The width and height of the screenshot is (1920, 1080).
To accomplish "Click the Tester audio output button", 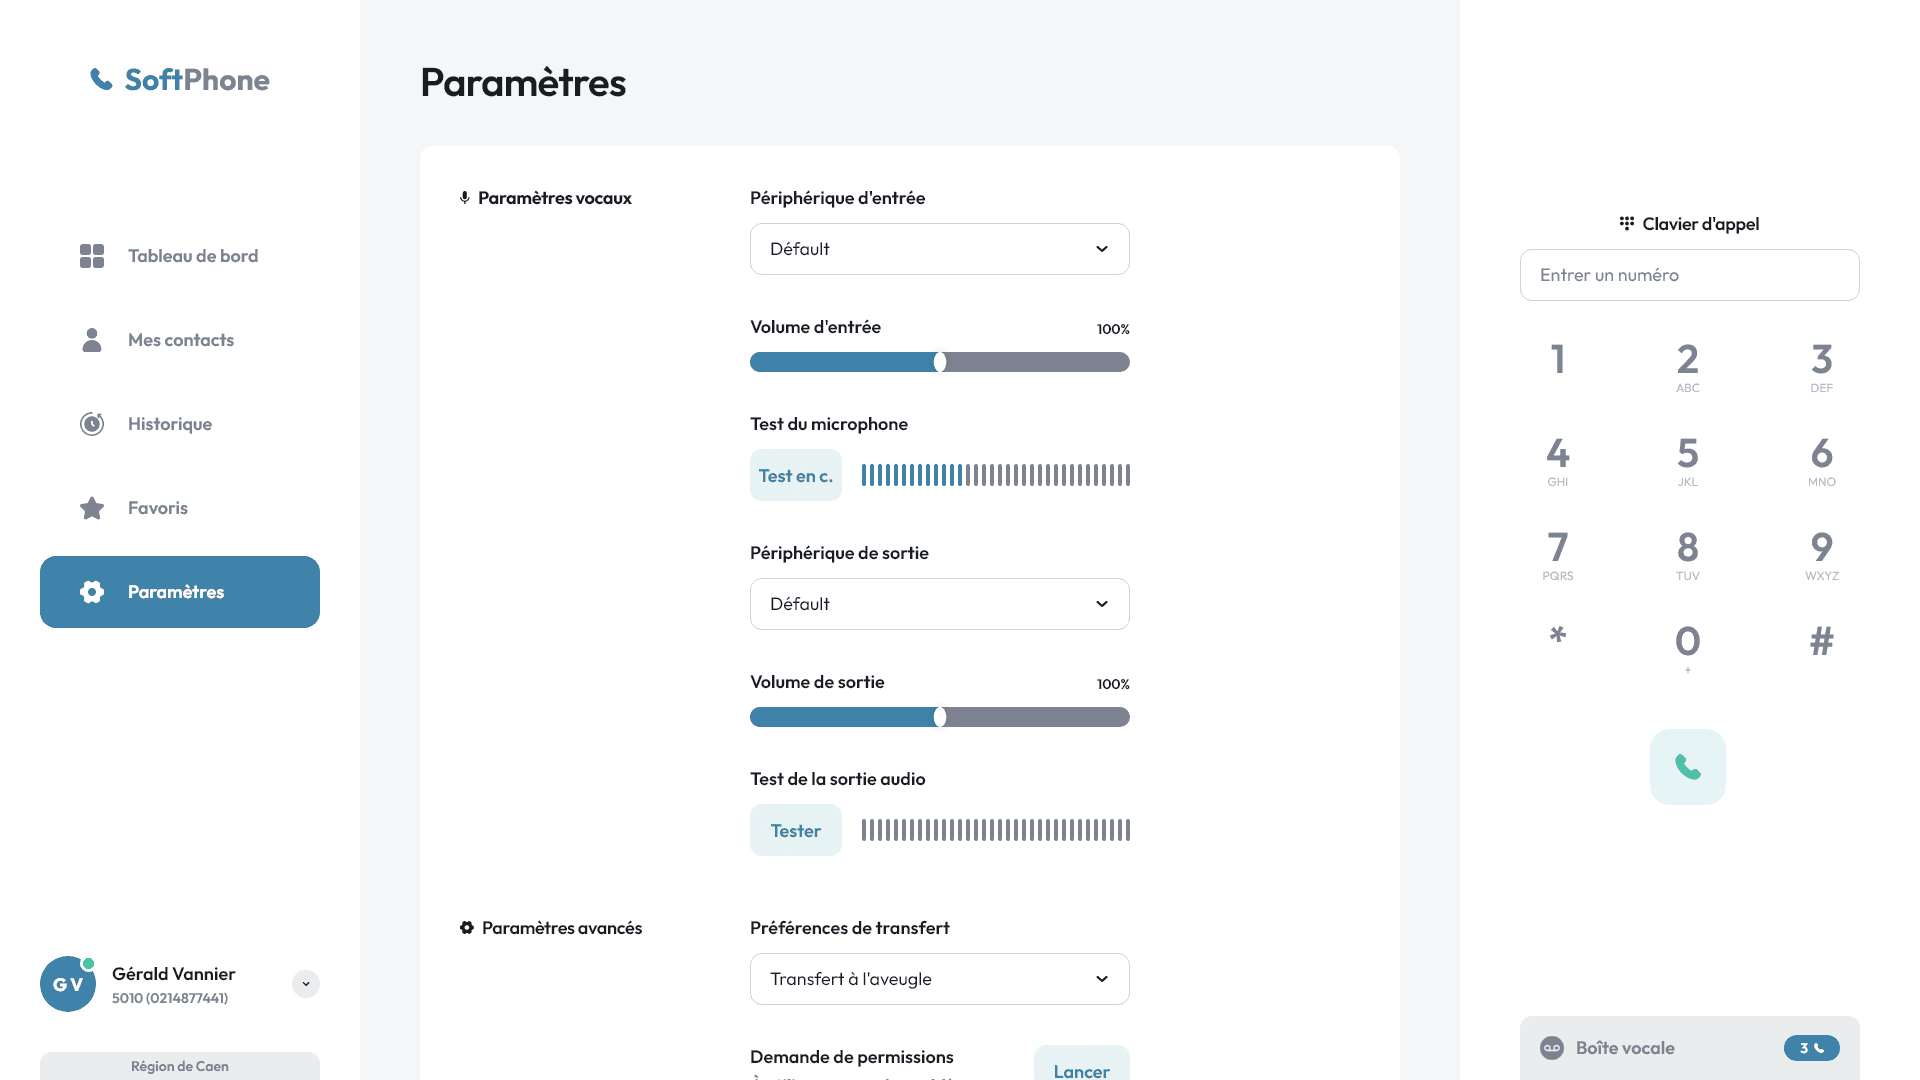I will click(795, 830).
